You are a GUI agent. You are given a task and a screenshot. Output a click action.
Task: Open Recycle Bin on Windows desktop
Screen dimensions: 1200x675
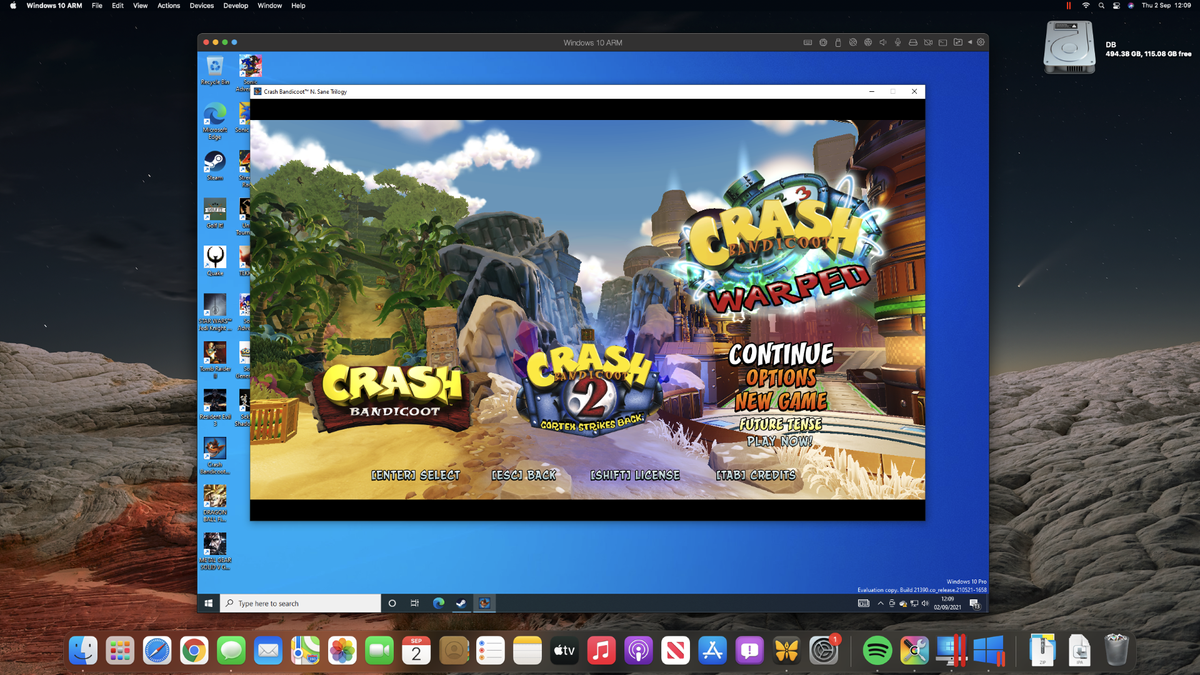[215, 71]
